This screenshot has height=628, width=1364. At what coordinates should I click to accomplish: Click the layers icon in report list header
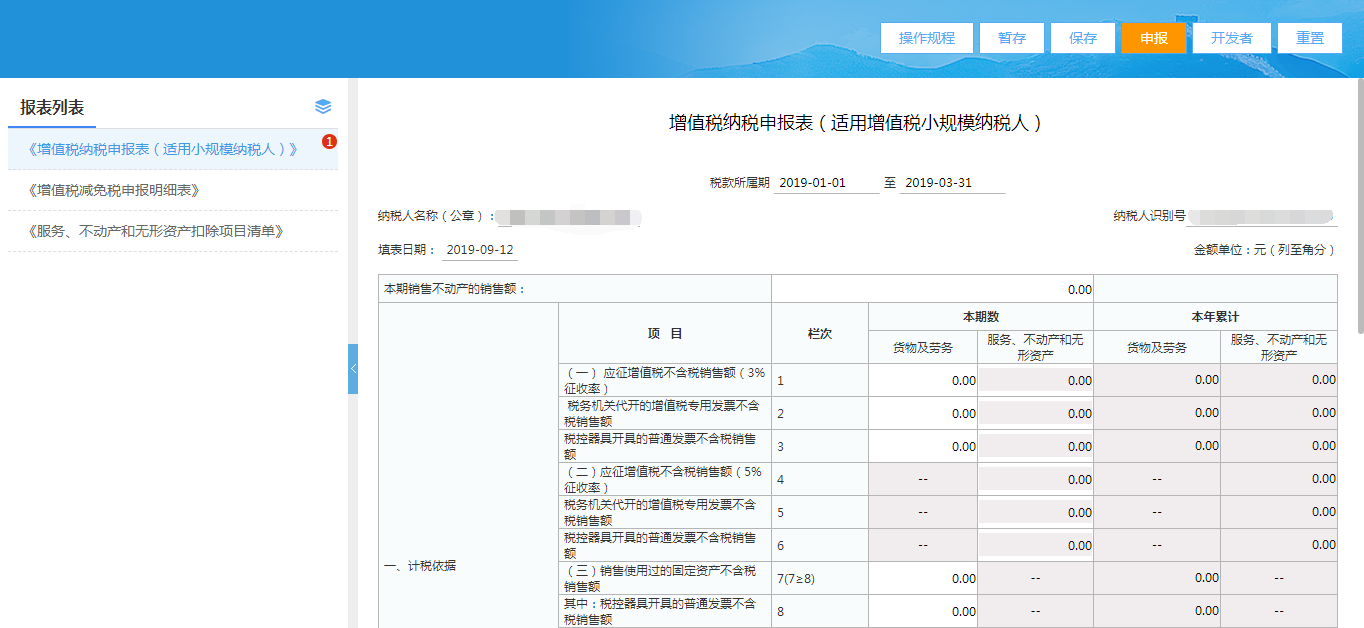coord(322,107)
